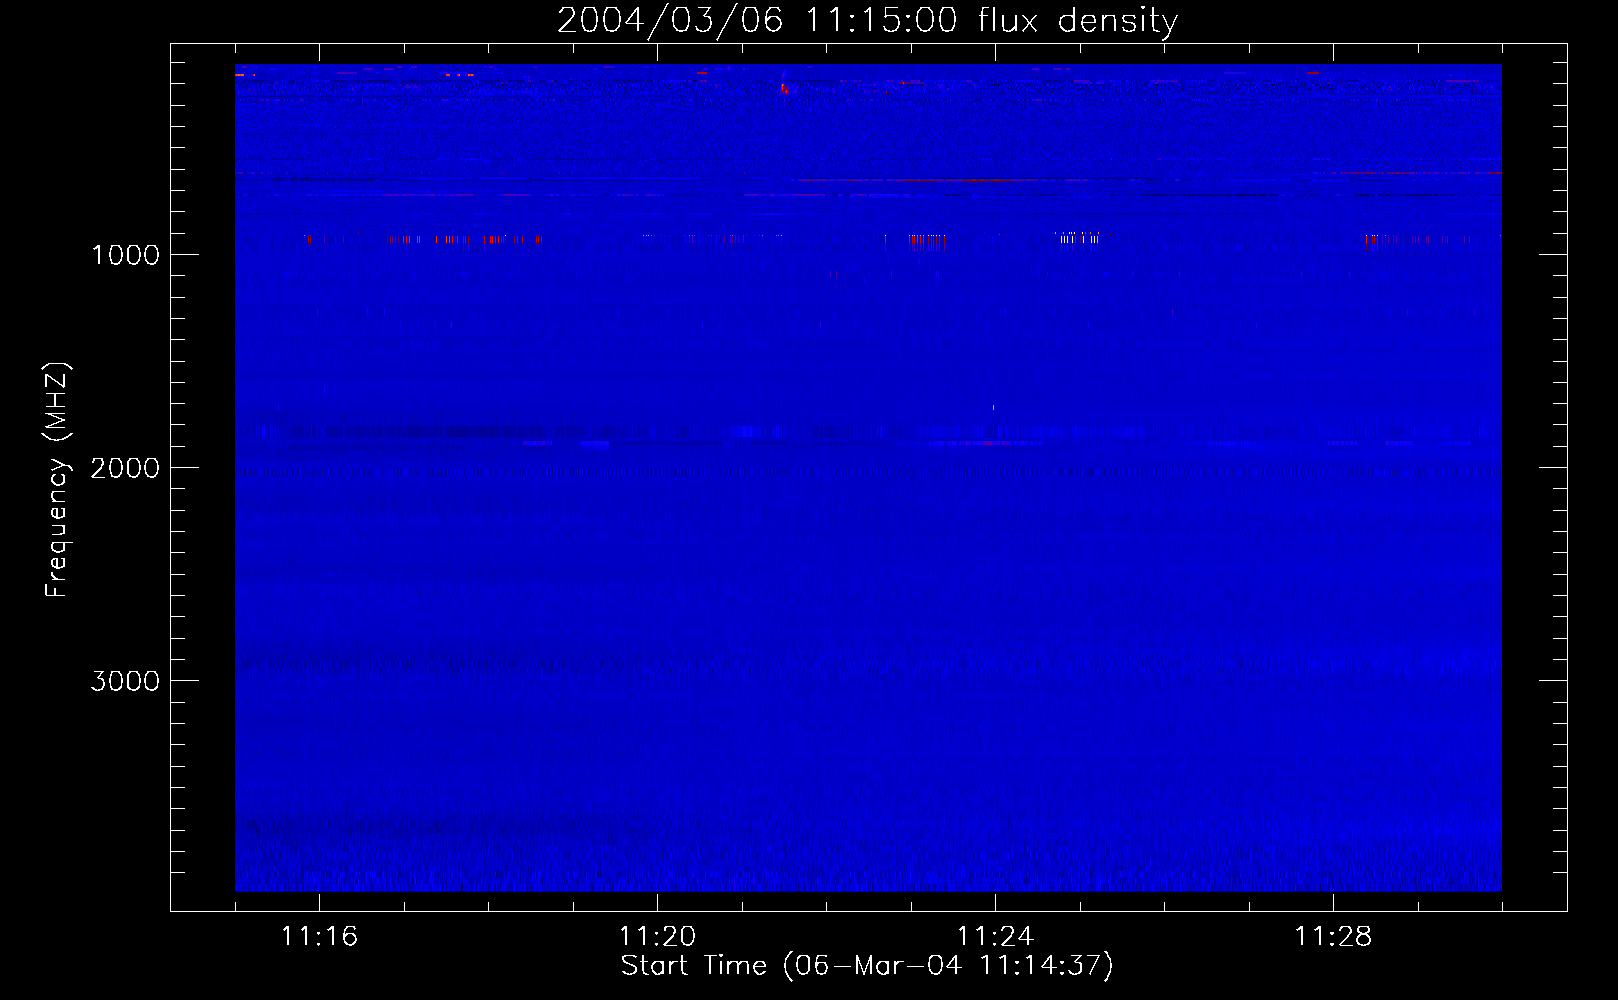Click the 11:16 time tick label
The width and height of the screenshot is (1618, 1000).
coord(319,937)
